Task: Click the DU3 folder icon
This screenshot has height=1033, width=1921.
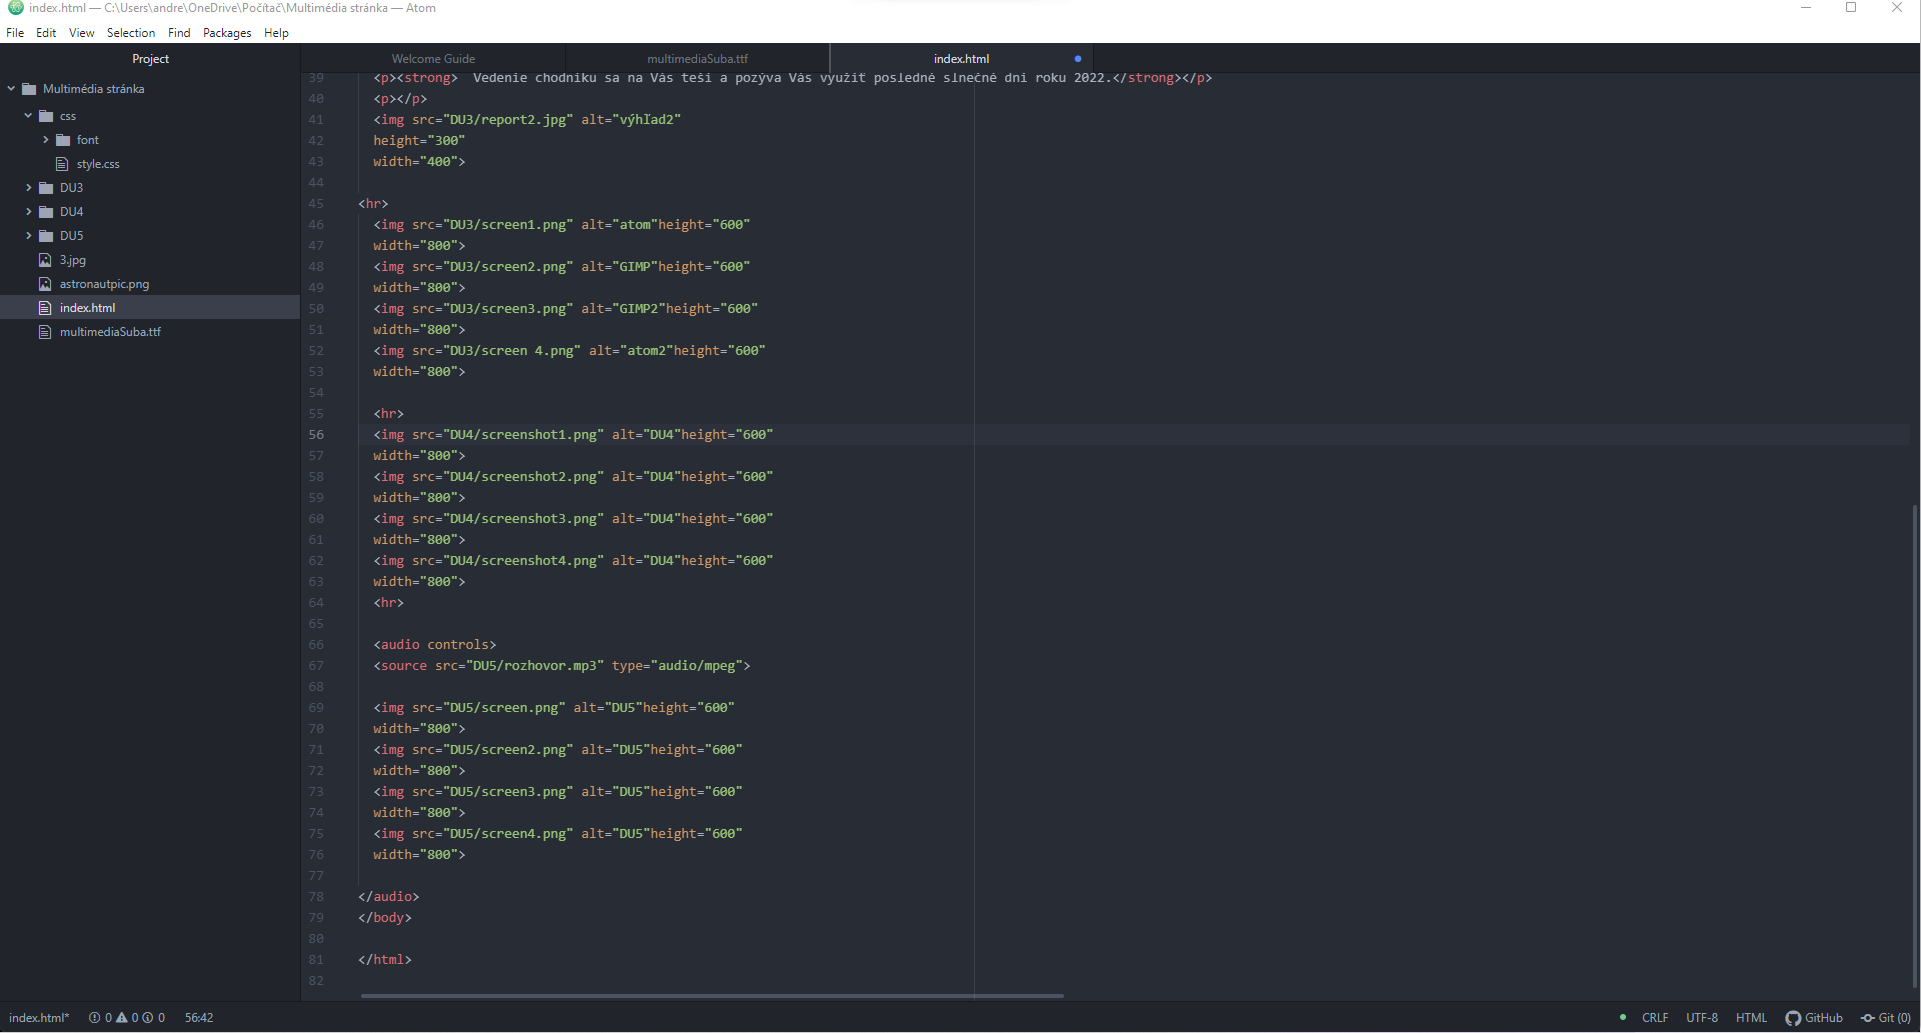Action: (46, 188)
